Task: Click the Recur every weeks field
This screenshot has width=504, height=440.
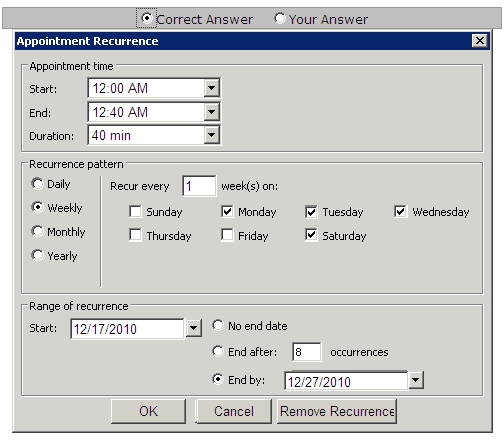Action: [199, 186]
